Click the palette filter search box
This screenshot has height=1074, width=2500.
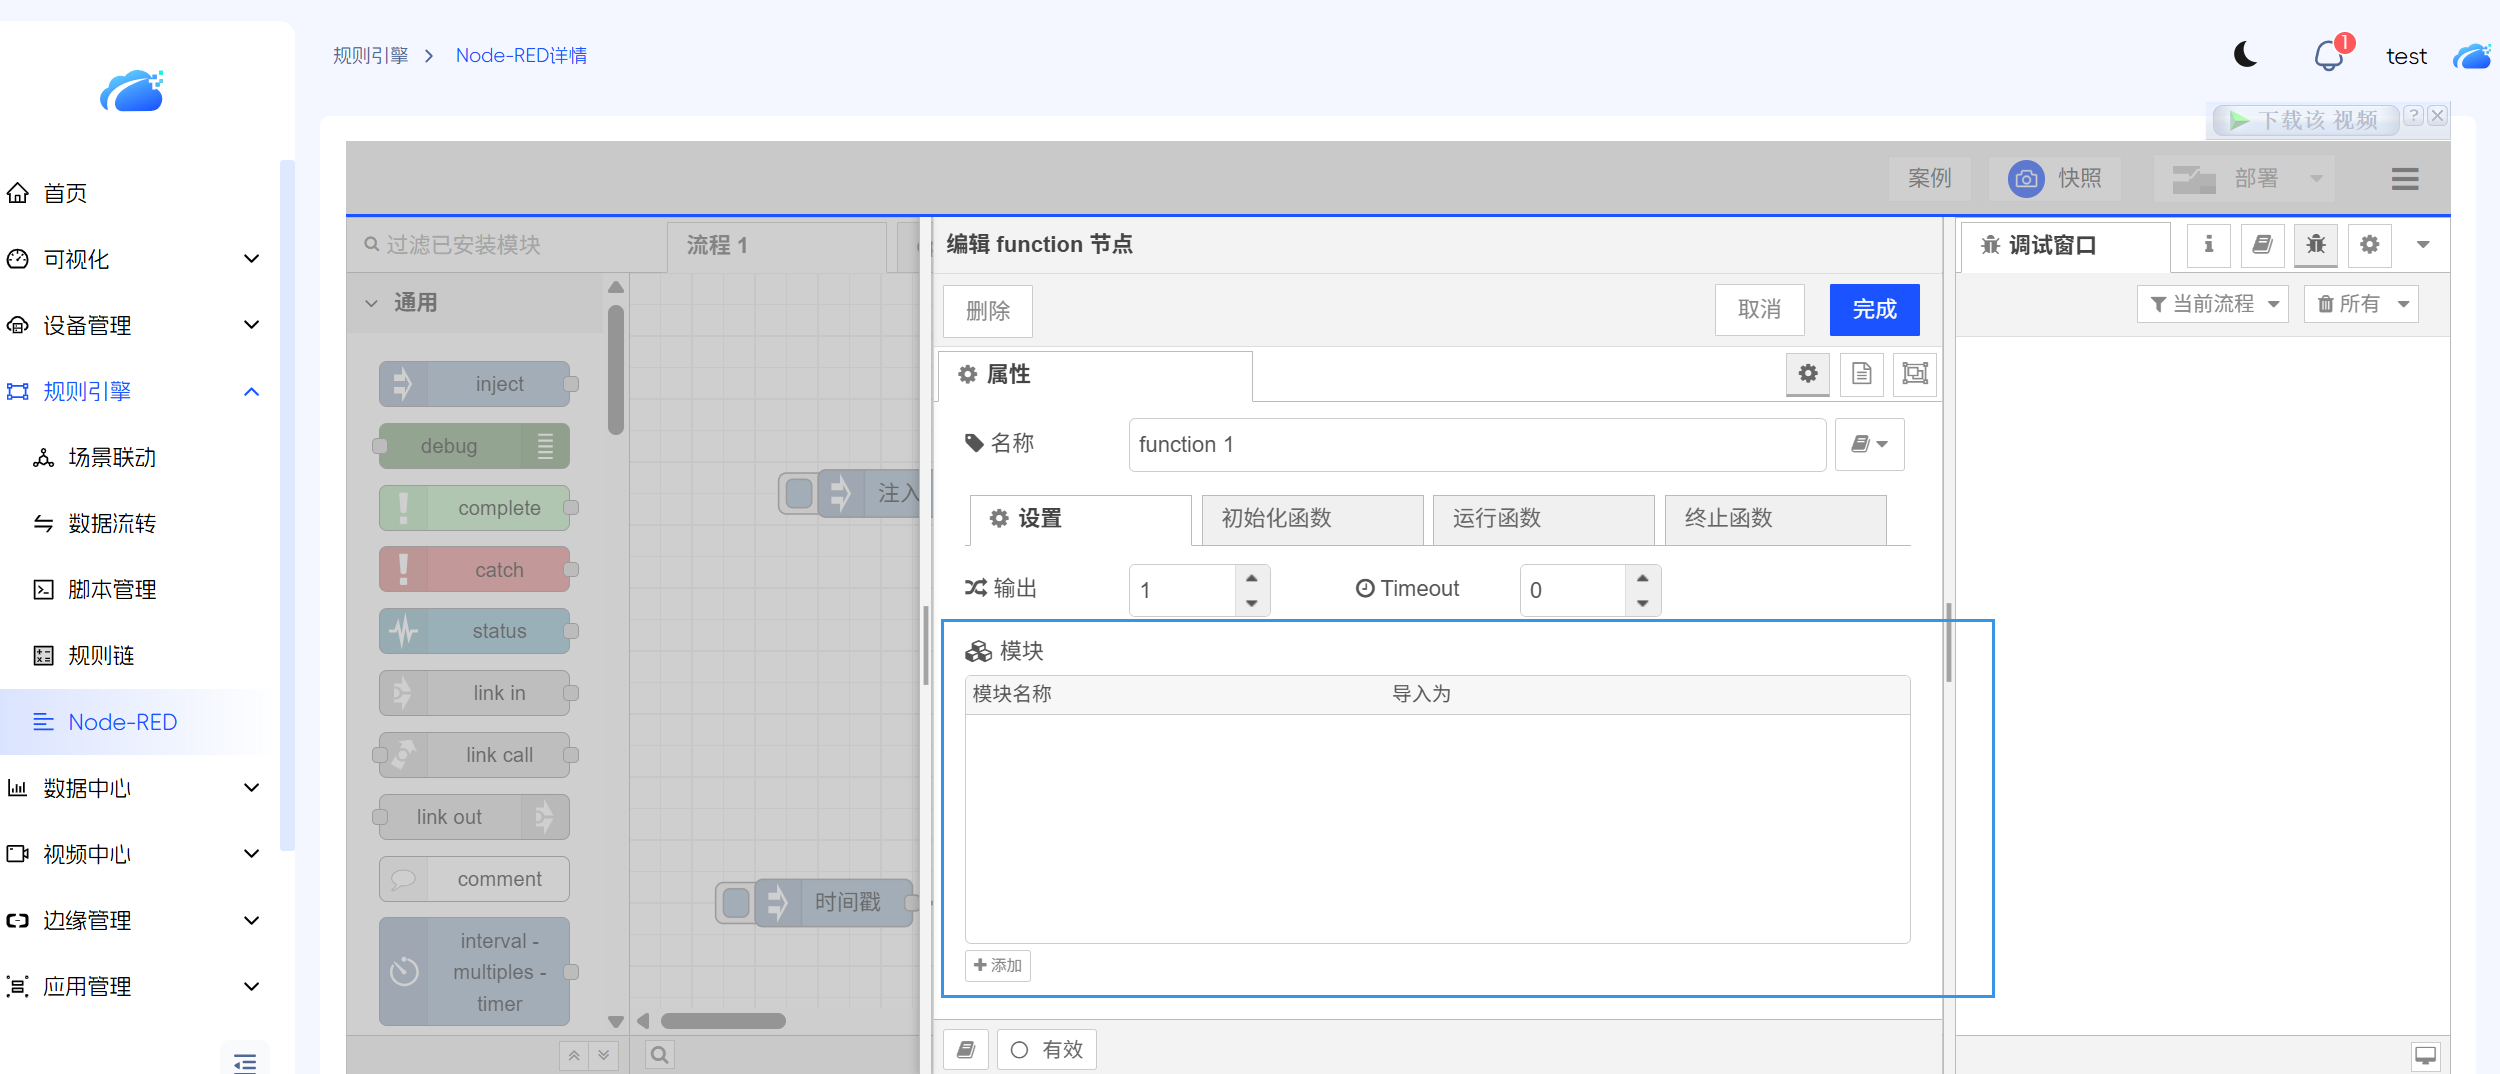click(507, 245)
